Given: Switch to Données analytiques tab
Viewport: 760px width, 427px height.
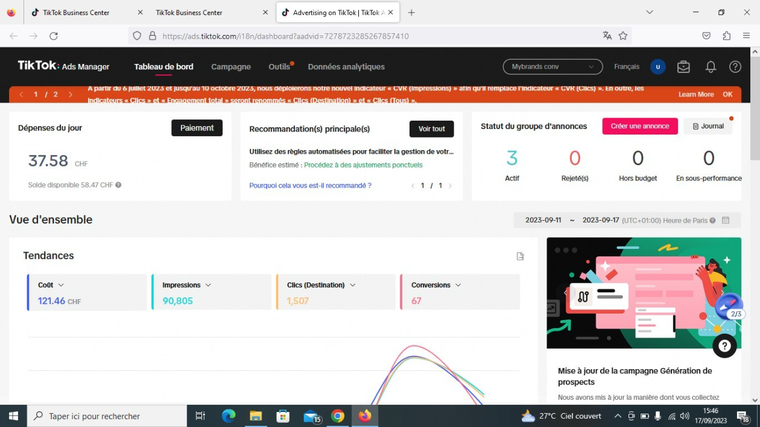Looking at the screenshot, I should (346, 67).
